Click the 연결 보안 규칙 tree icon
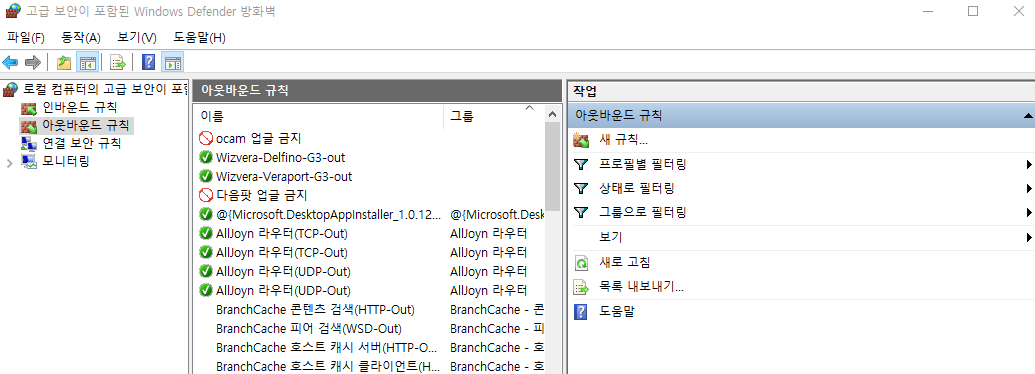This screenshot has height=374, width=1035. (28, 143)
